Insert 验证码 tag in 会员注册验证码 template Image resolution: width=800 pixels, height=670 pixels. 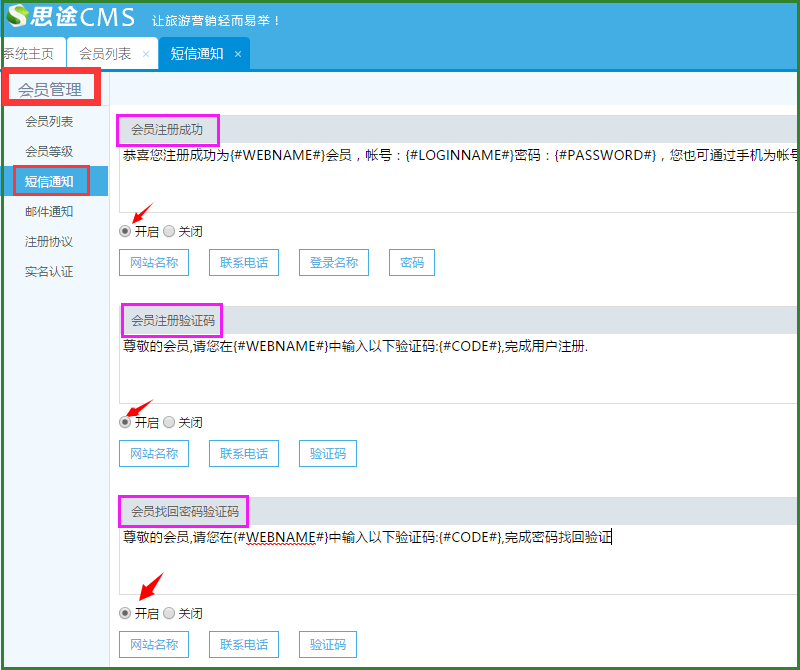(x=327, y=453)
